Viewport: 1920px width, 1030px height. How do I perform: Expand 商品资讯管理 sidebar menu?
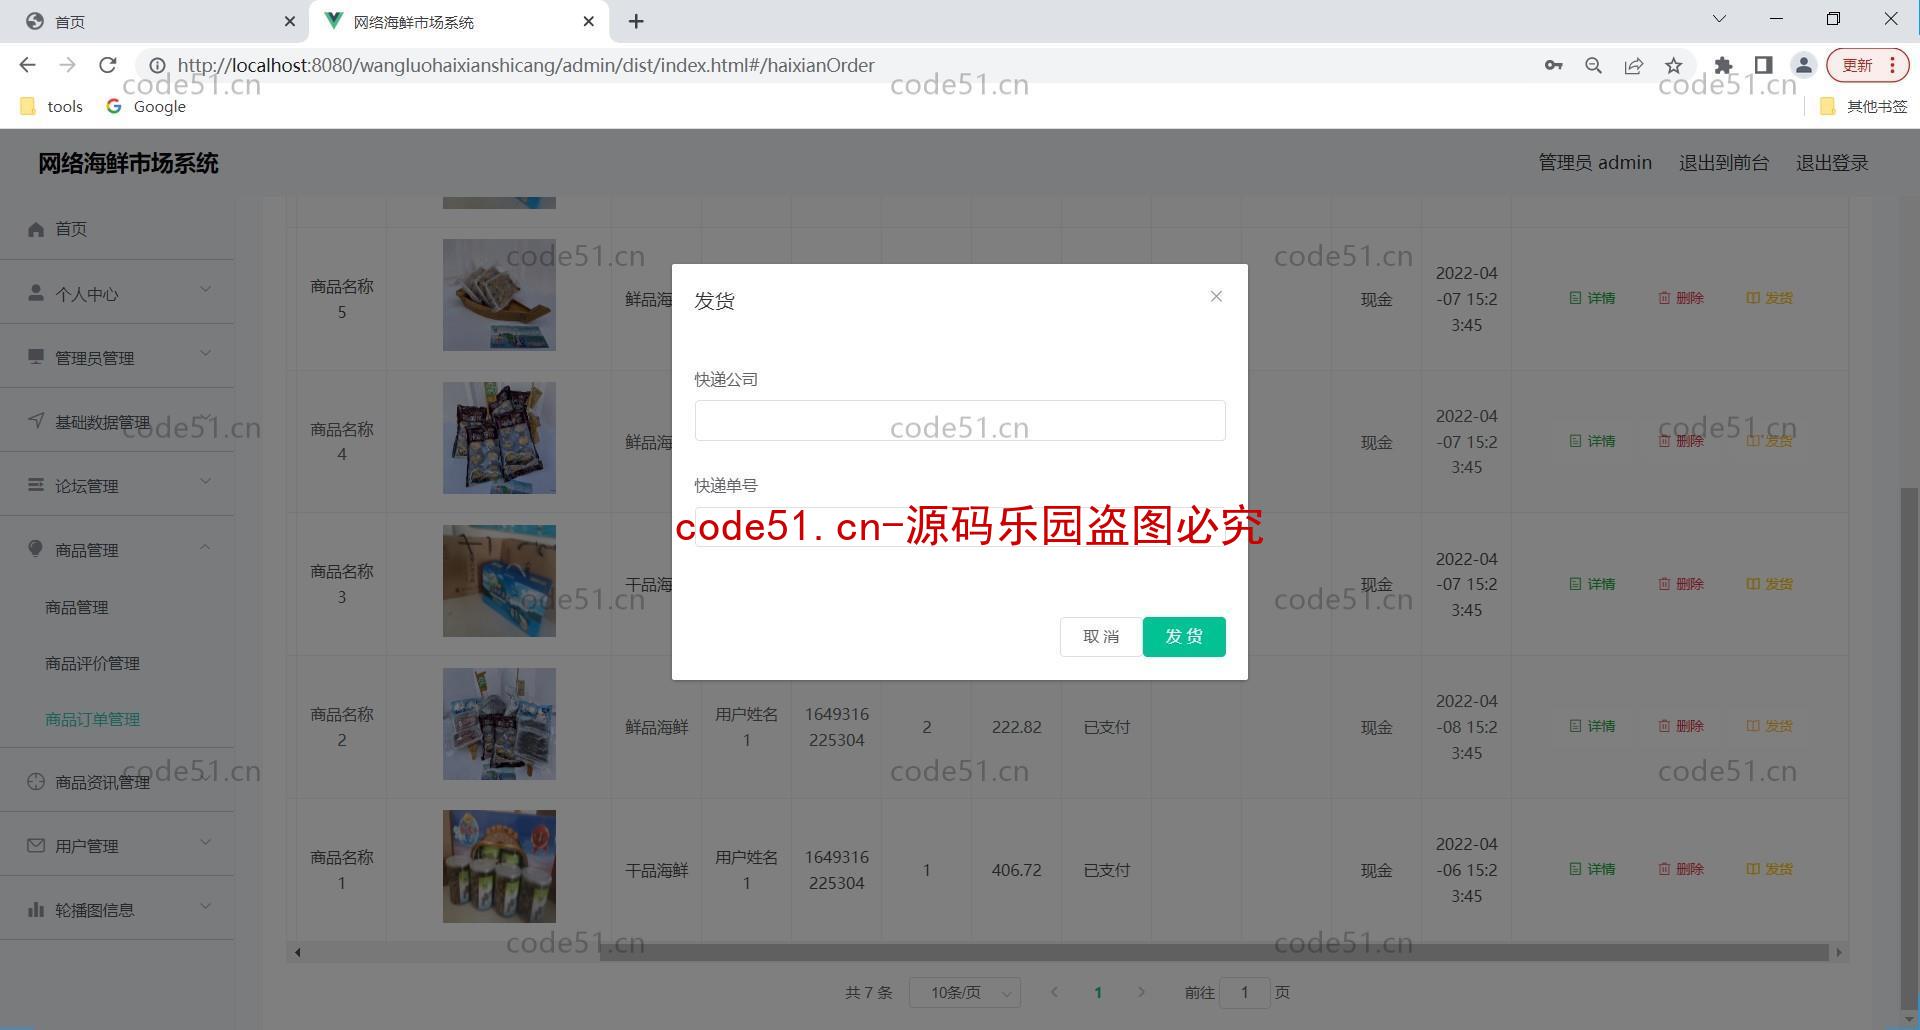[117, 781]
